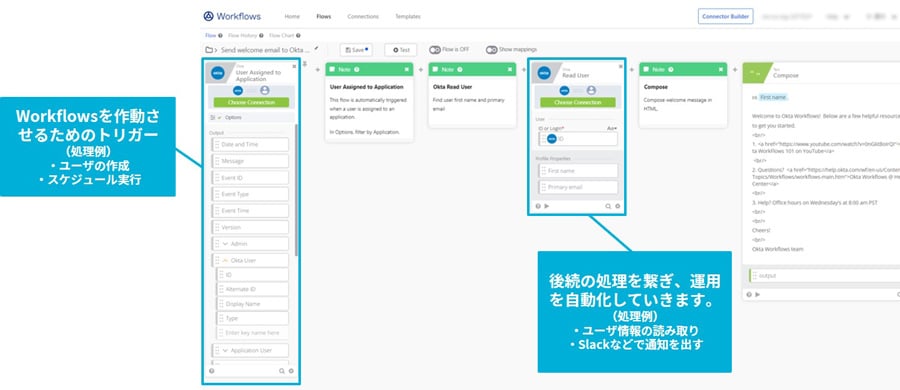This screenshot has height=390, width=900.
Task: Click the Event ID output field
Action: 250,178
